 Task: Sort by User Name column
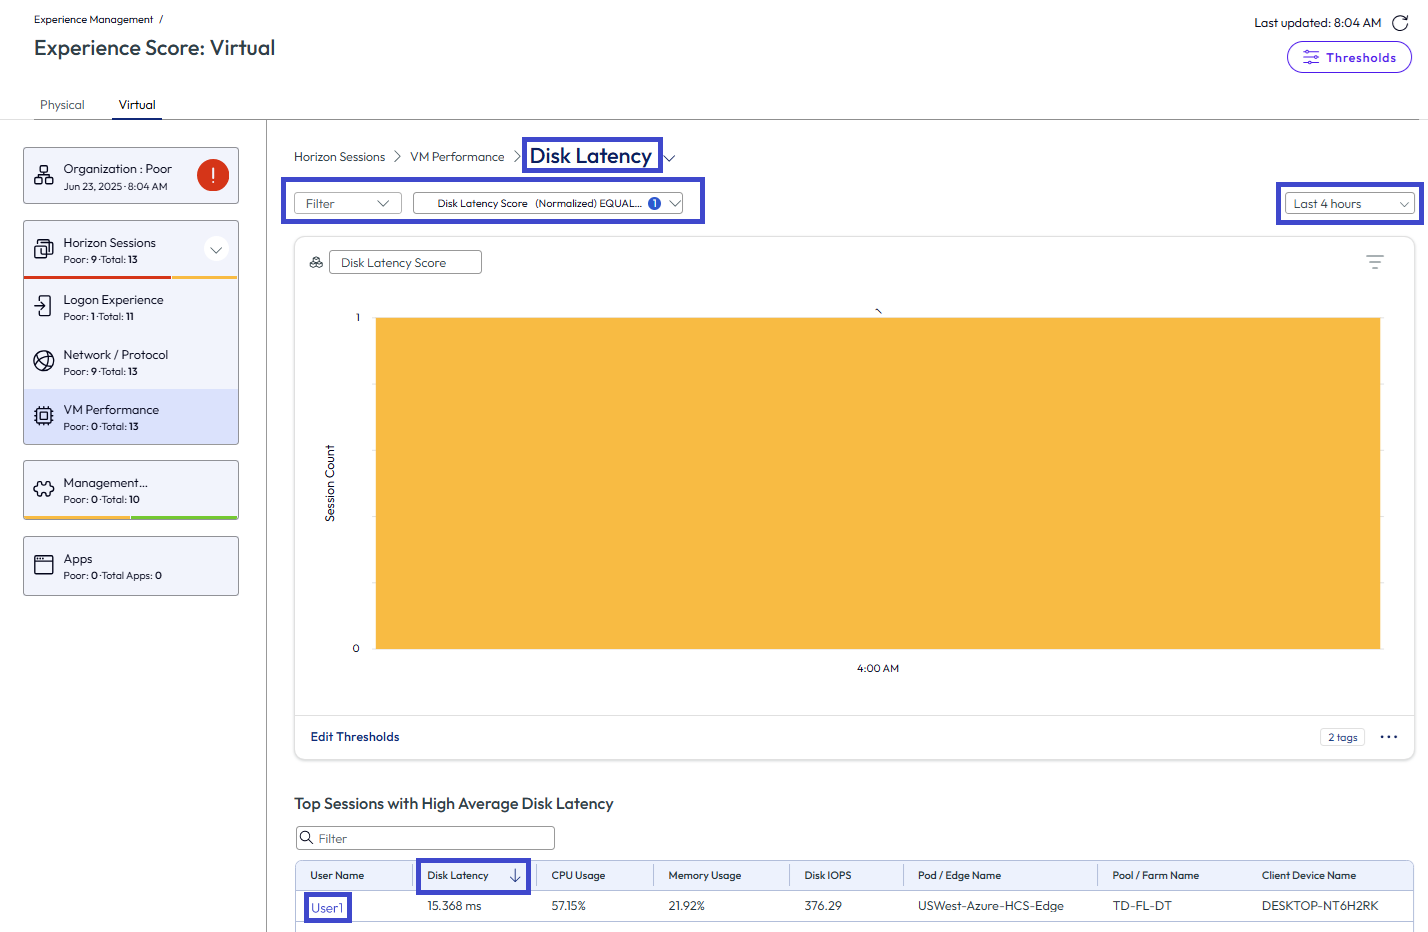tap(337, 875)
